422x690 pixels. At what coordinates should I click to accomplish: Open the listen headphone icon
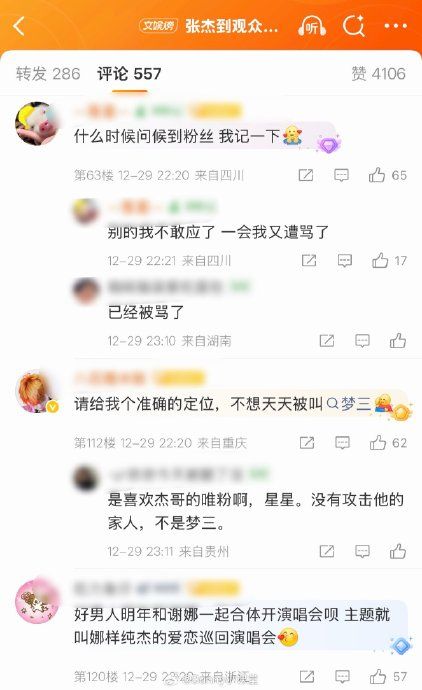point(312,26)
